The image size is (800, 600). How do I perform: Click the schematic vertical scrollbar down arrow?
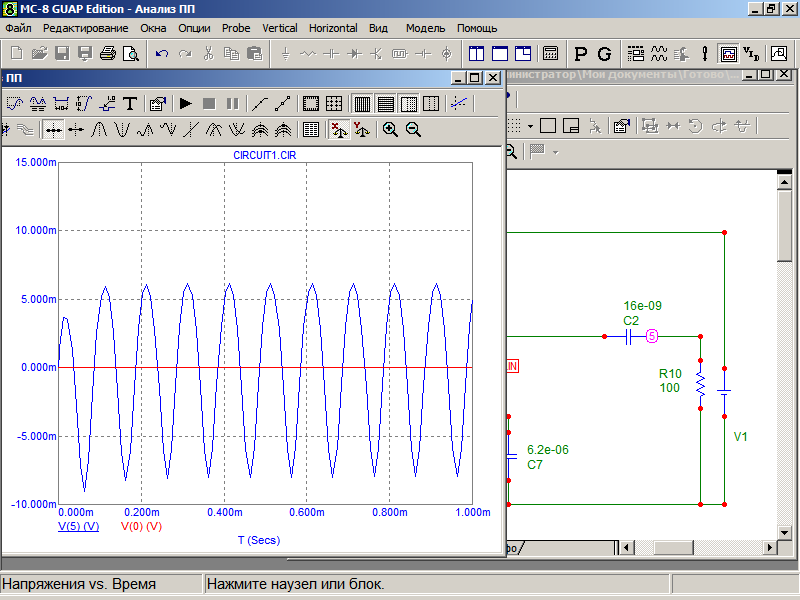tap(786, 530)
